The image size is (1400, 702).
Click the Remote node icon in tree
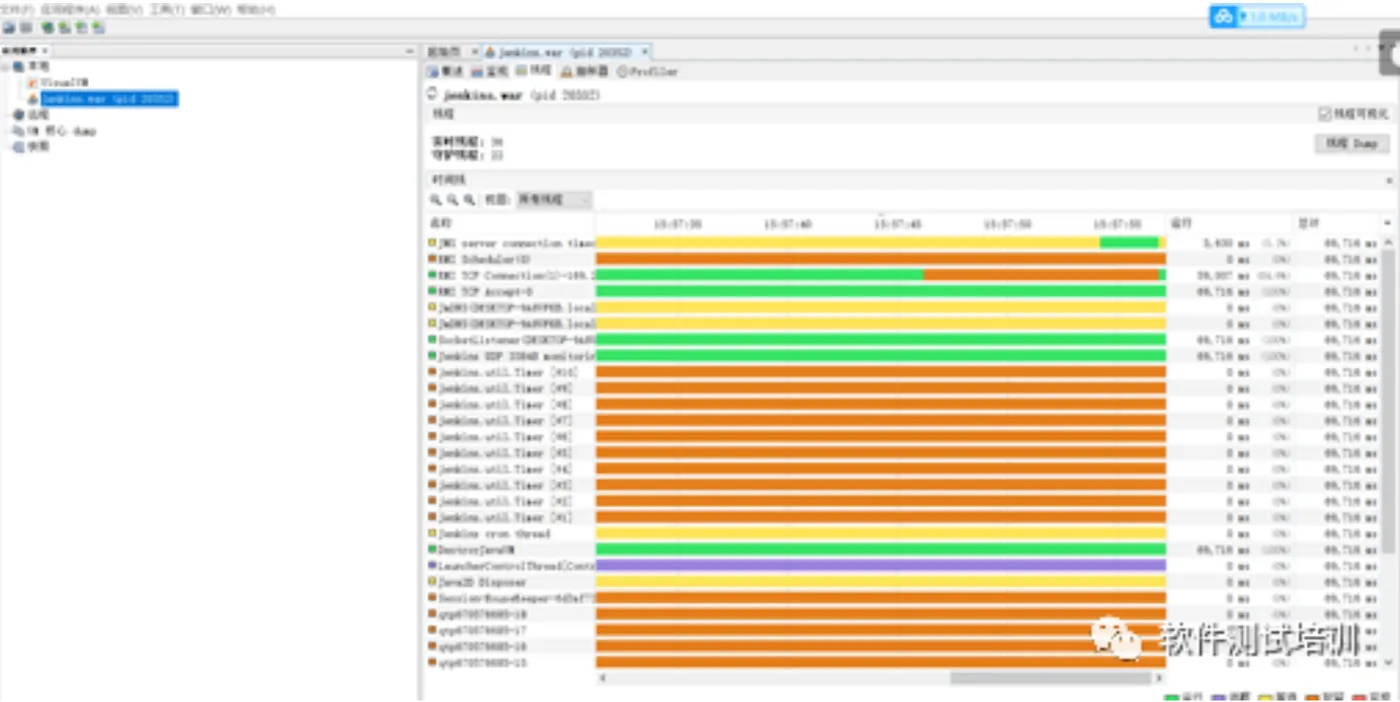point(19,115)
